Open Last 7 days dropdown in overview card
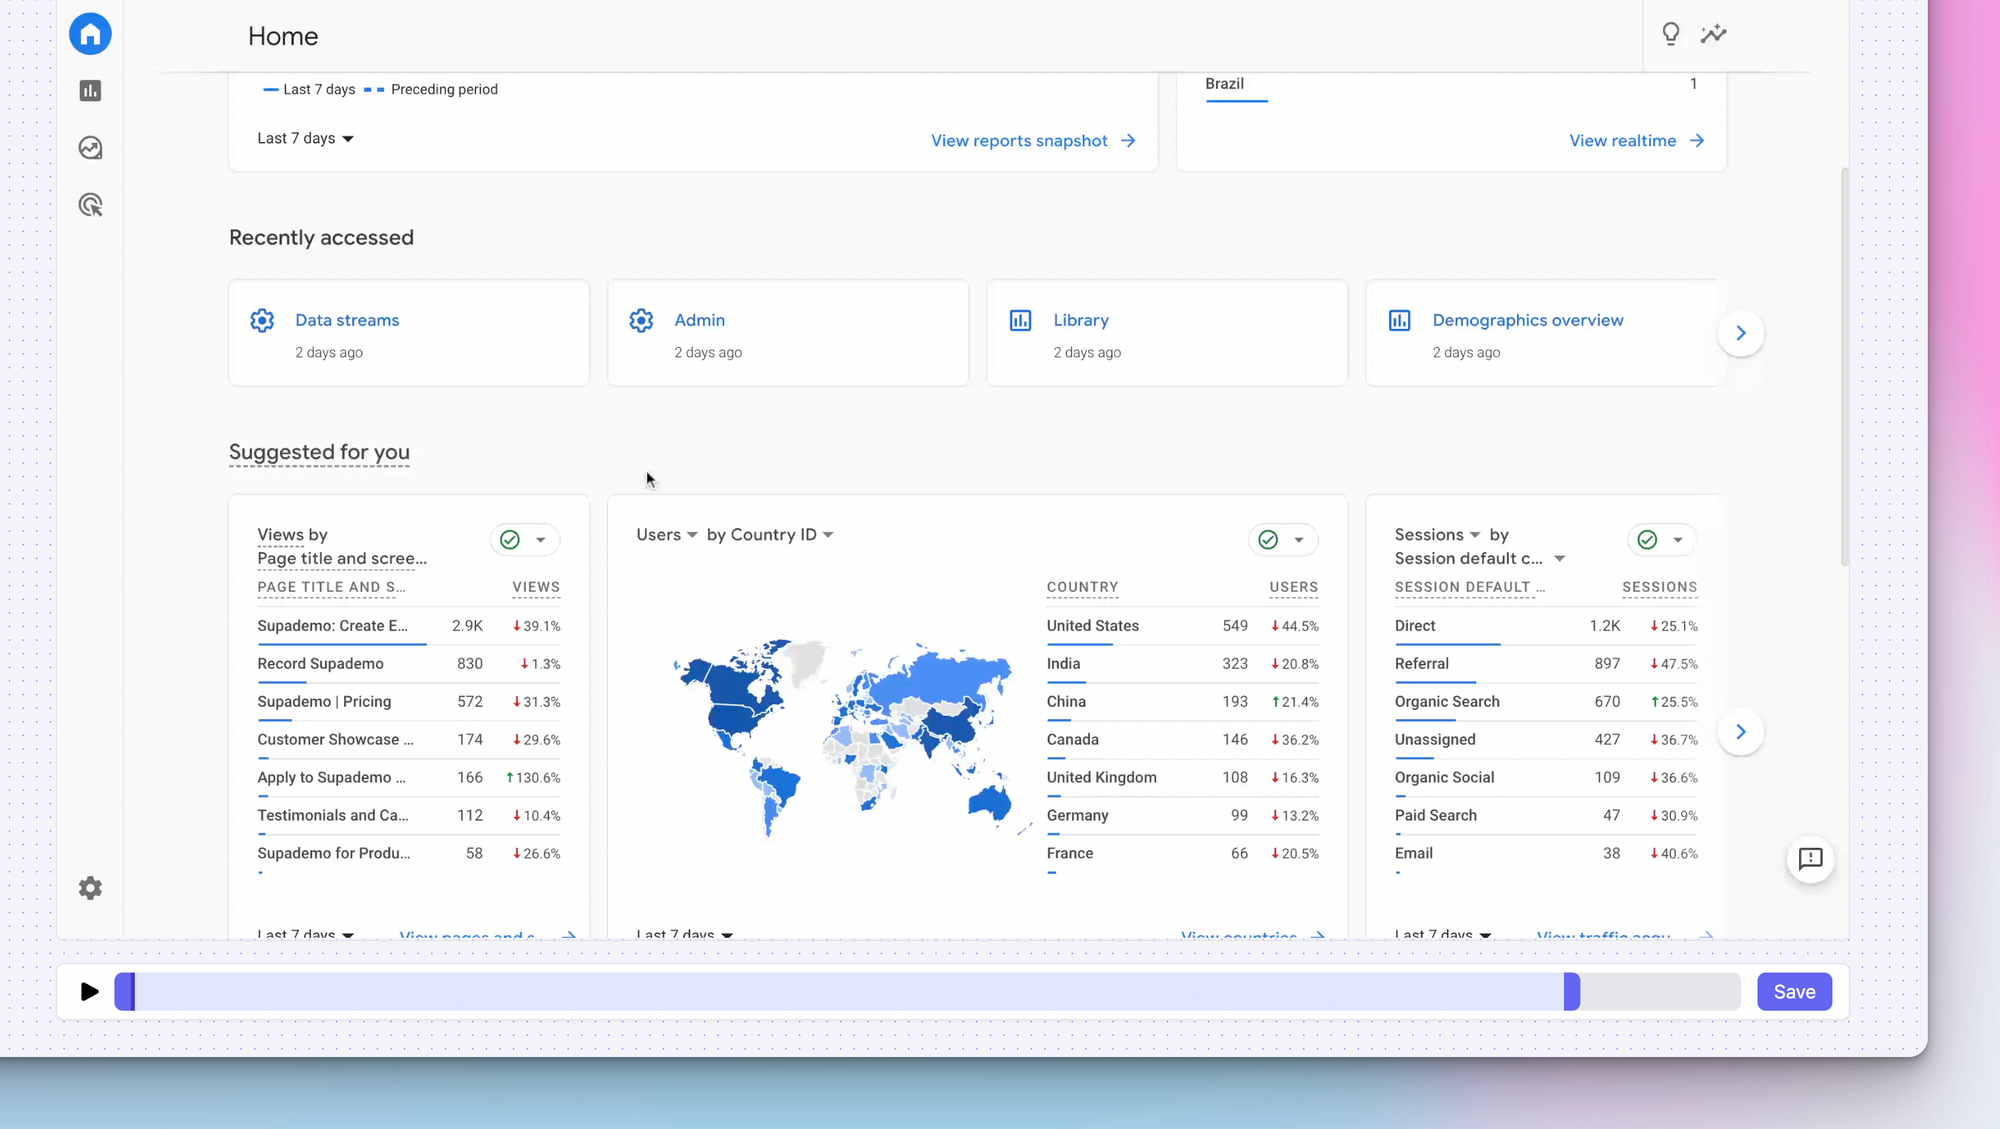This screenshot has width=2000, height=1129. [x=305, y=138]
